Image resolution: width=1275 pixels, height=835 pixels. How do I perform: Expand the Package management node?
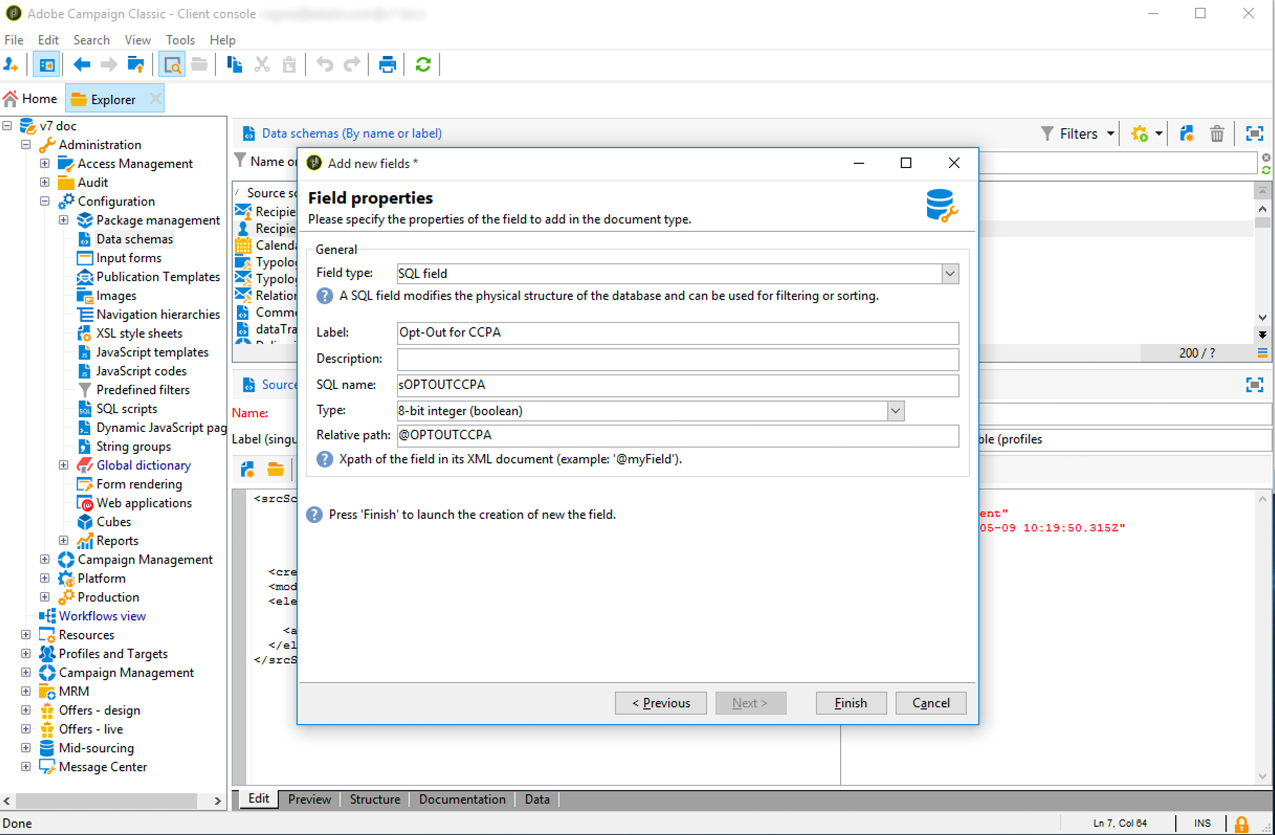click(x=64, y=220)
